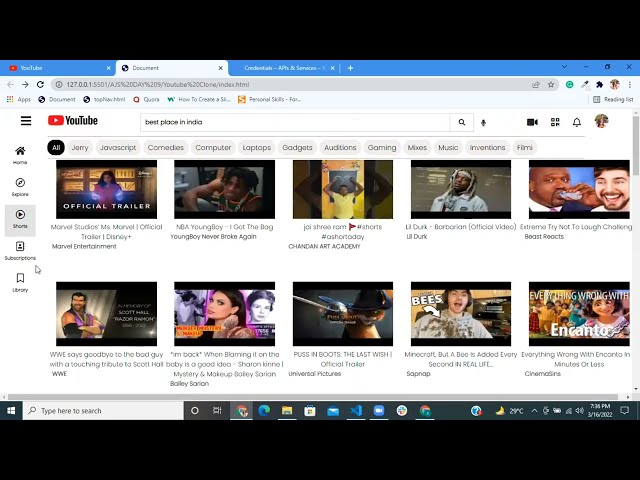This screenshot has width=640, height=480.
Task: Select the Comedies category chip
Action: pos(166,147)
